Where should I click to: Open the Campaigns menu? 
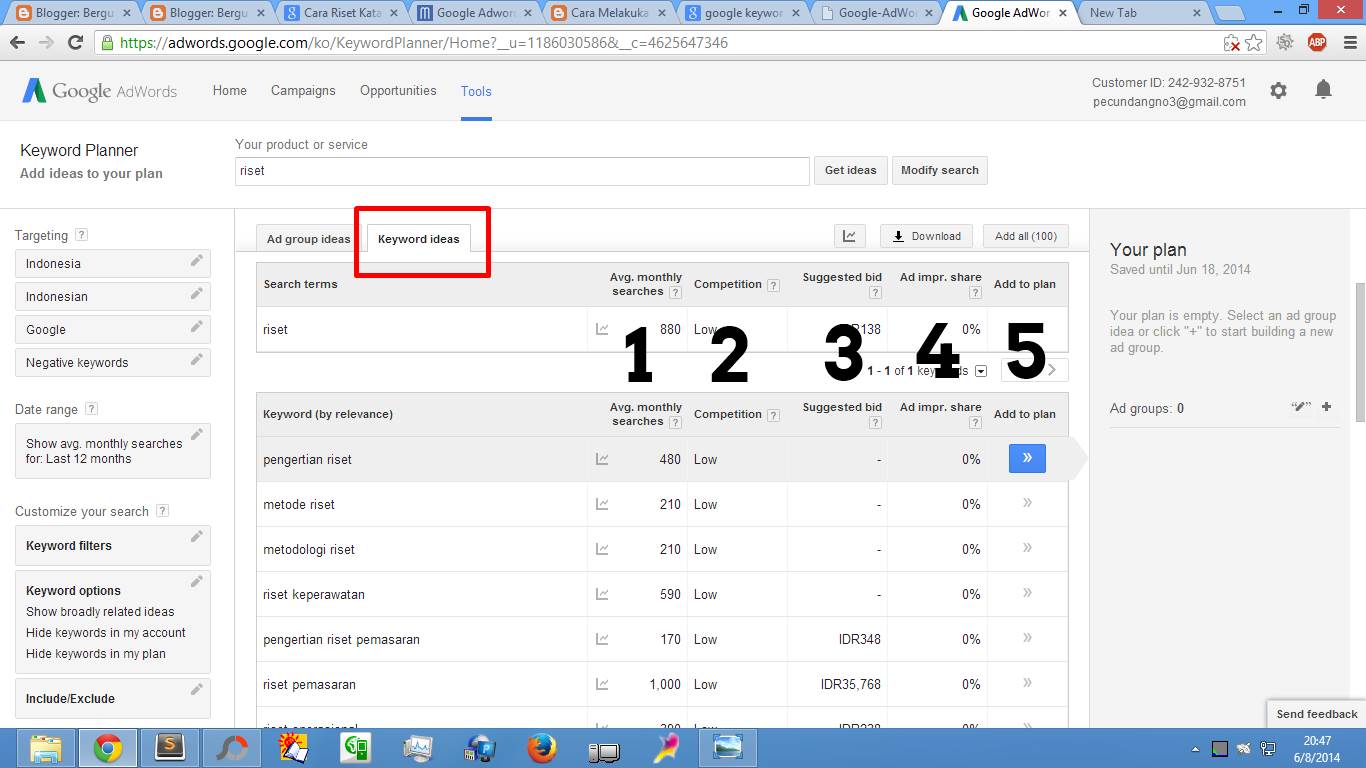coord(303,91)
